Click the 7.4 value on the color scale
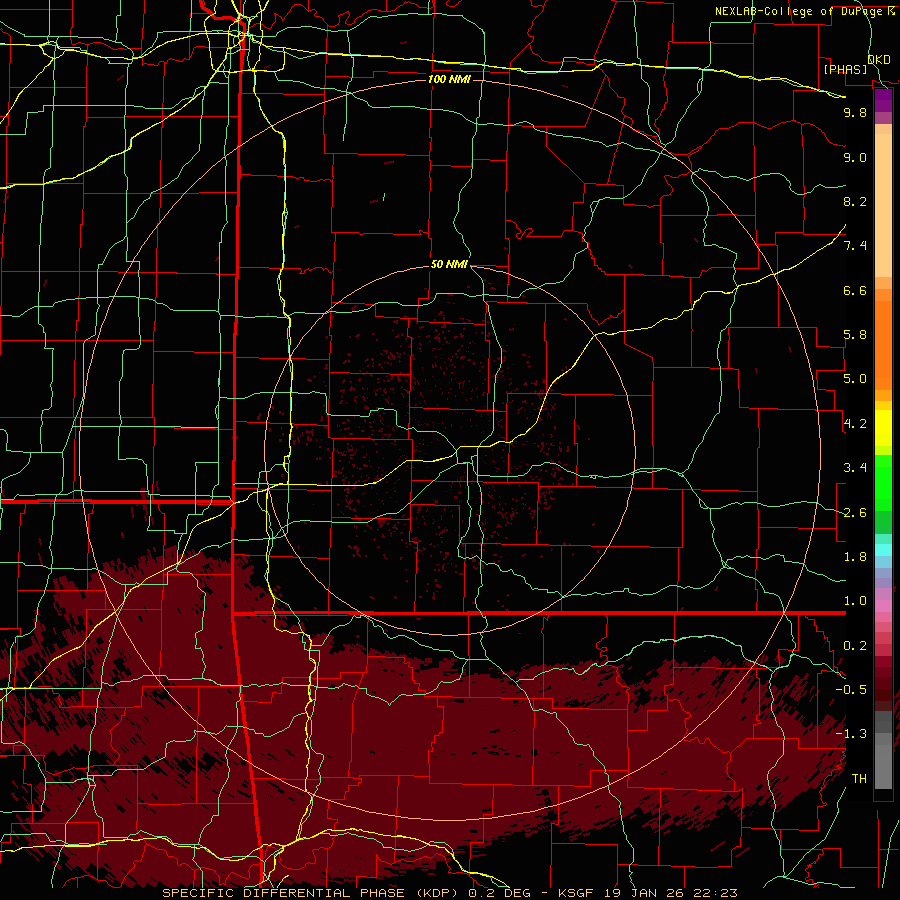 [x=855, y=246]
